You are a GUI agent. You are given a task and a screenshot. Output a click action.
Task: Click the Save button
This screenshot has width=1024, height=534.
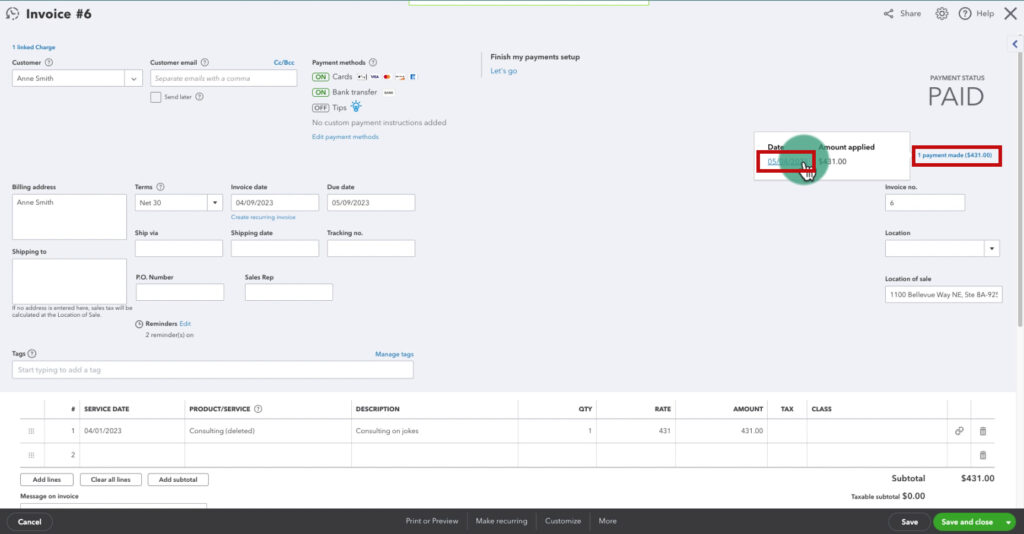[x=909, y=522]
